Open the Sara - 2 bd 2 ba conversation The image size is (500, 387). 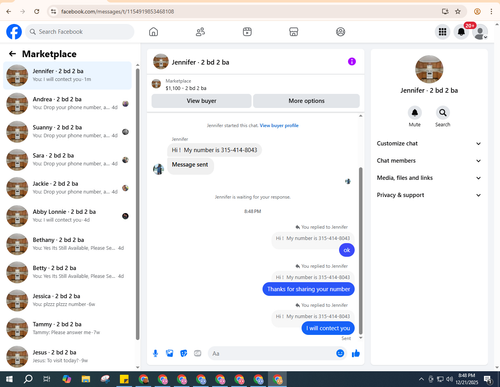(x=67, y=160)
